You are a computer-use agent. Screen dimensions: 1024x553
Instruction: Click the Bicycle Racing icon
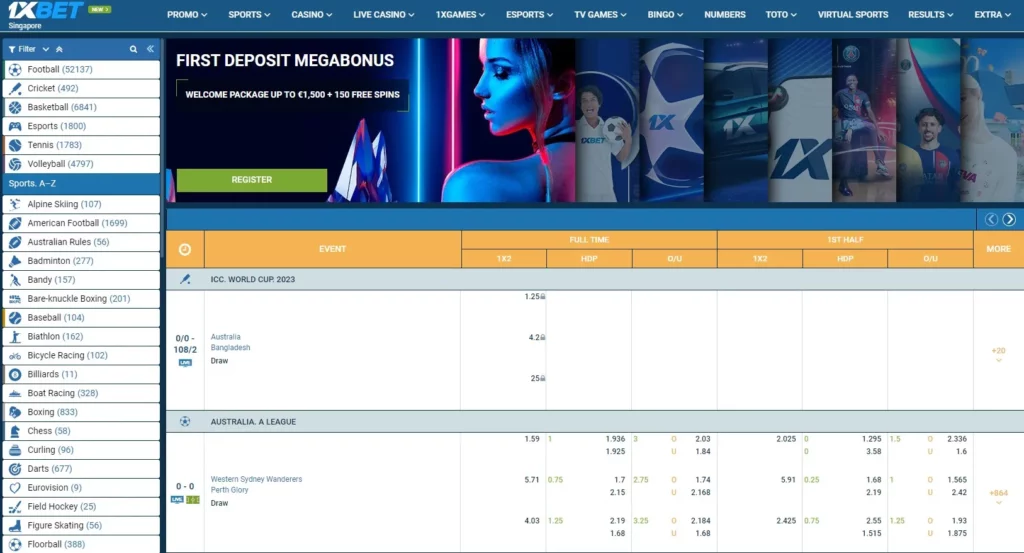15,355
